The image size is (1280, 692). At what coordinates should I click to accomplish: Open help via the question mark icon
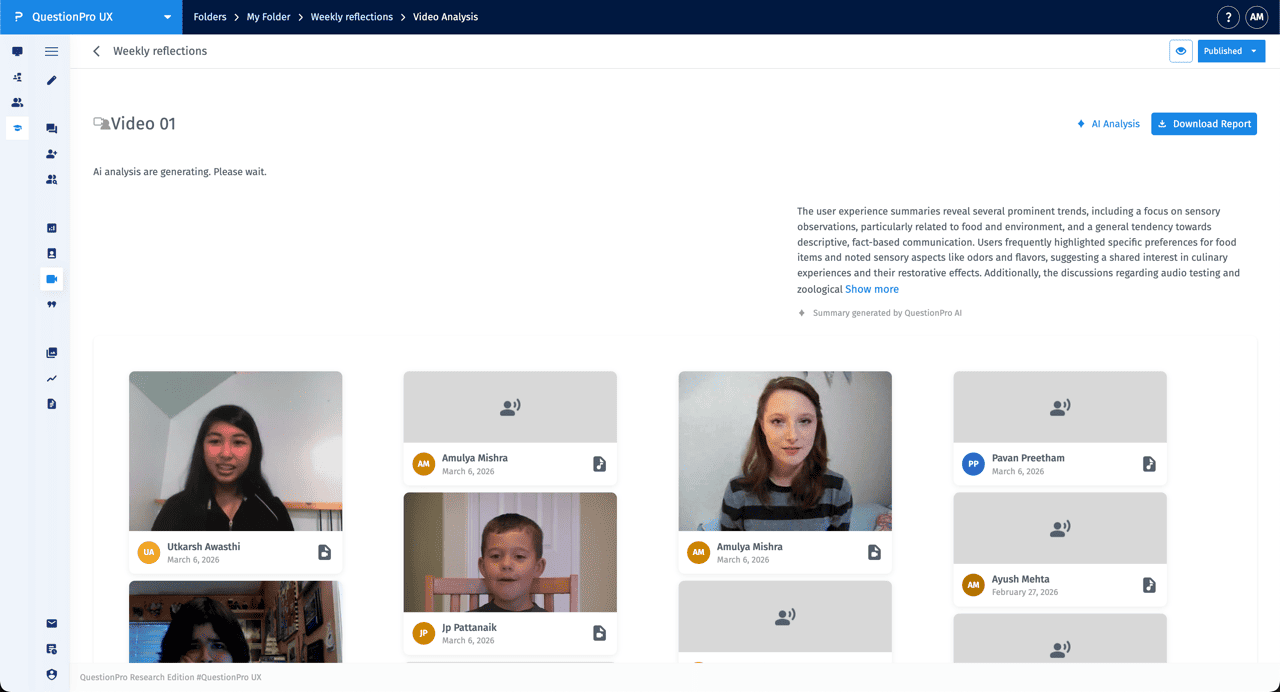pyautogui.click(x=1227, y=17)
